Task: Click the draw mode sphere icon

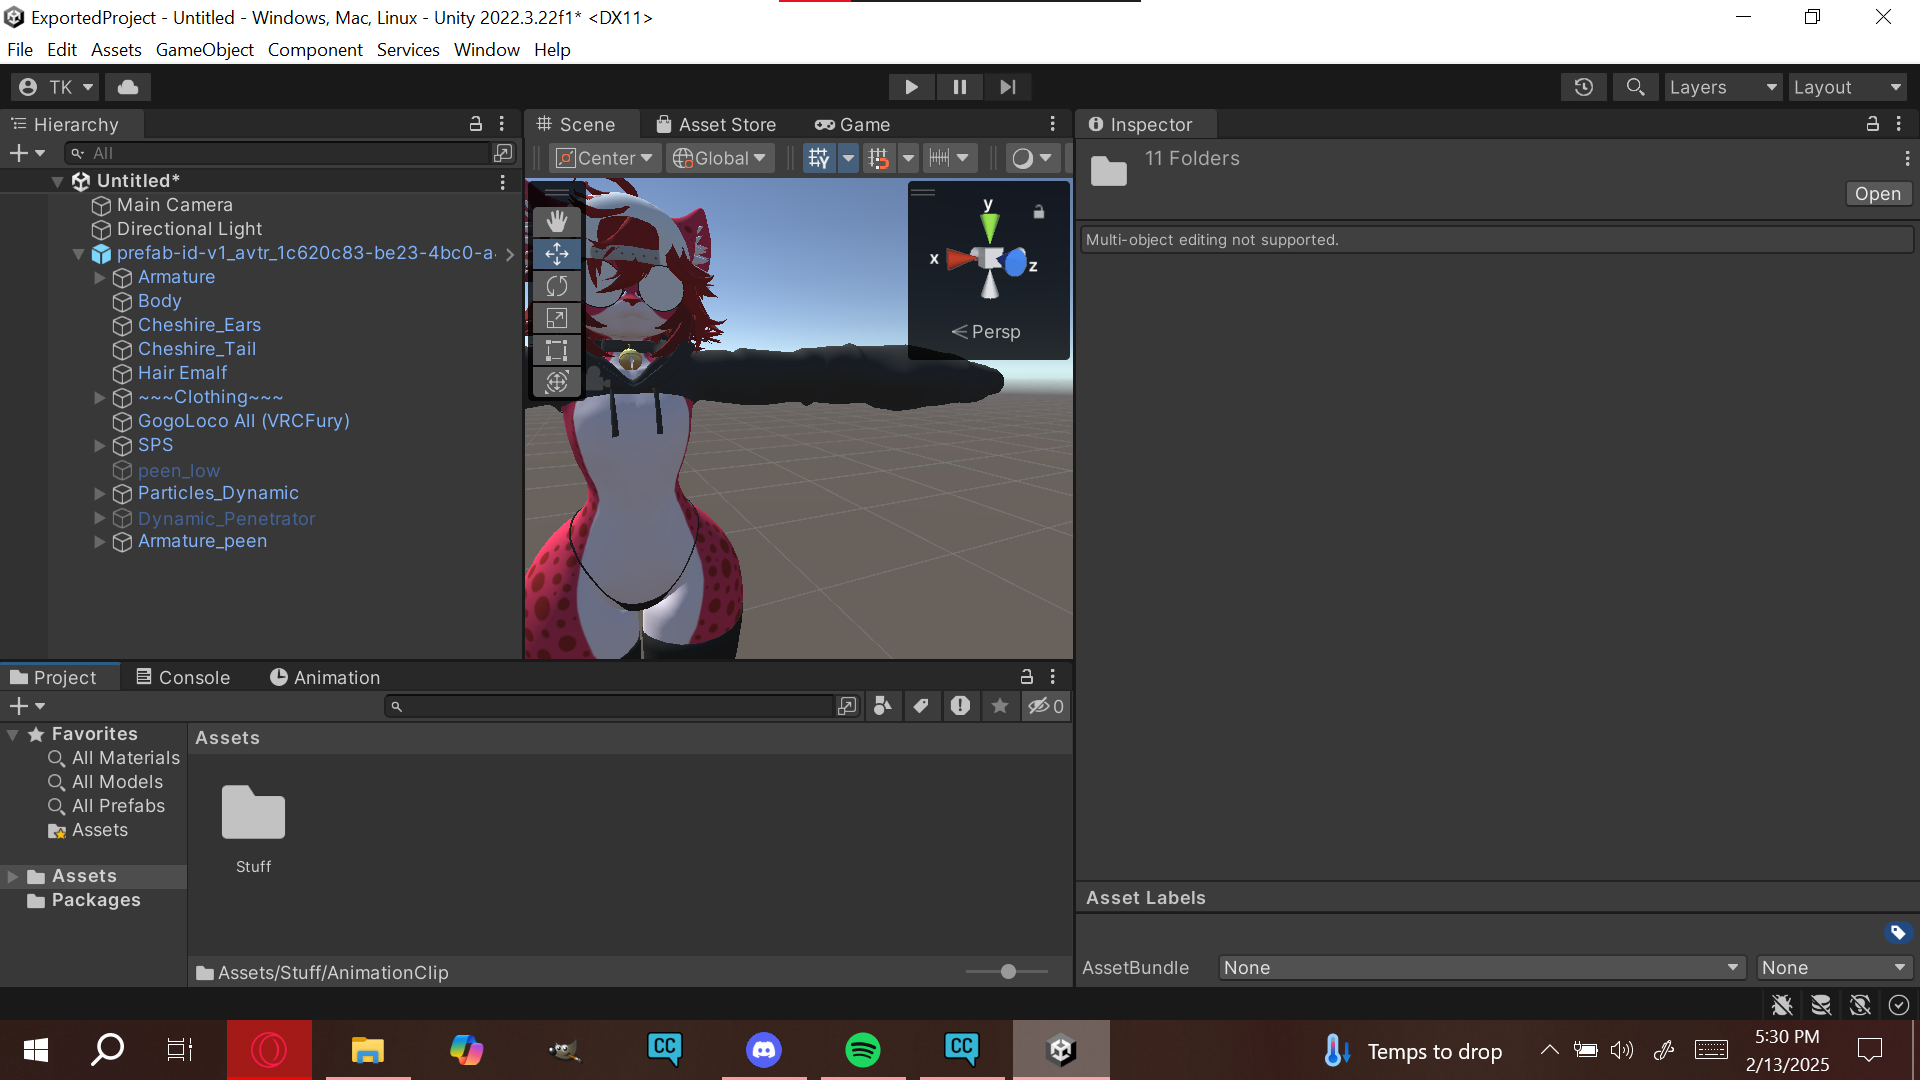Action: point(1022,158)
